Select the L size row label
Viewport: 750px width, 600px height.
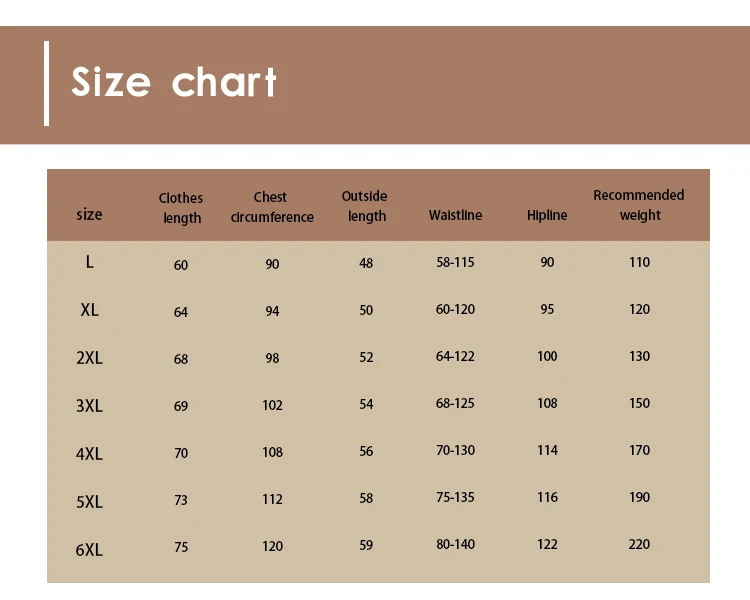tap(90, 262)
